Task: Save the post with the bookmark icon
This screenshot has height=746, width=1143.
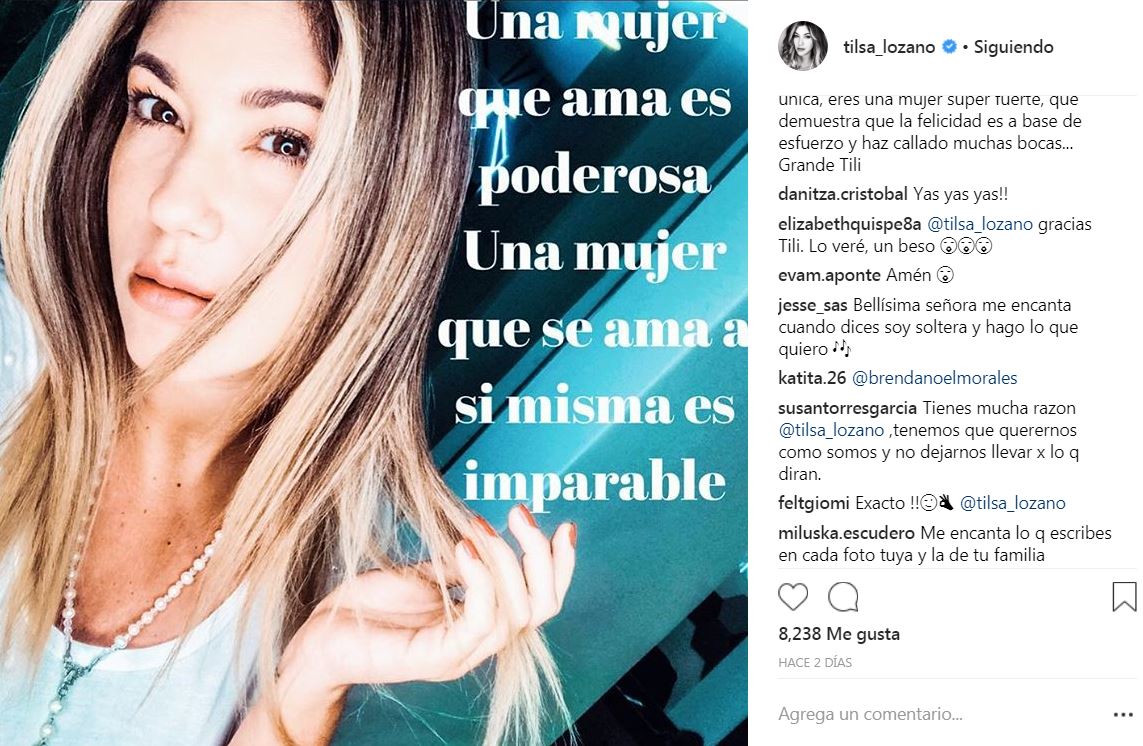Action: coord(1124,597)
